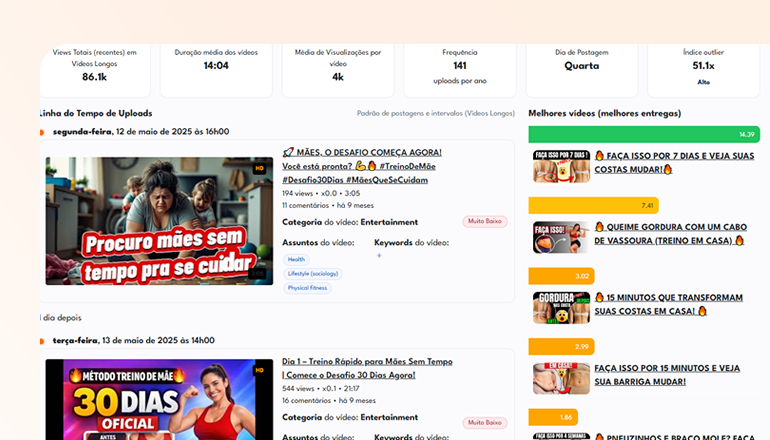The width and height of the screenshot is (770, 440).
Task: Open 'FAÇA ISSO POR 15 MINUTOS E VEJA SUA BARRIGA MUDAR' link
Action: coord(667,375)
